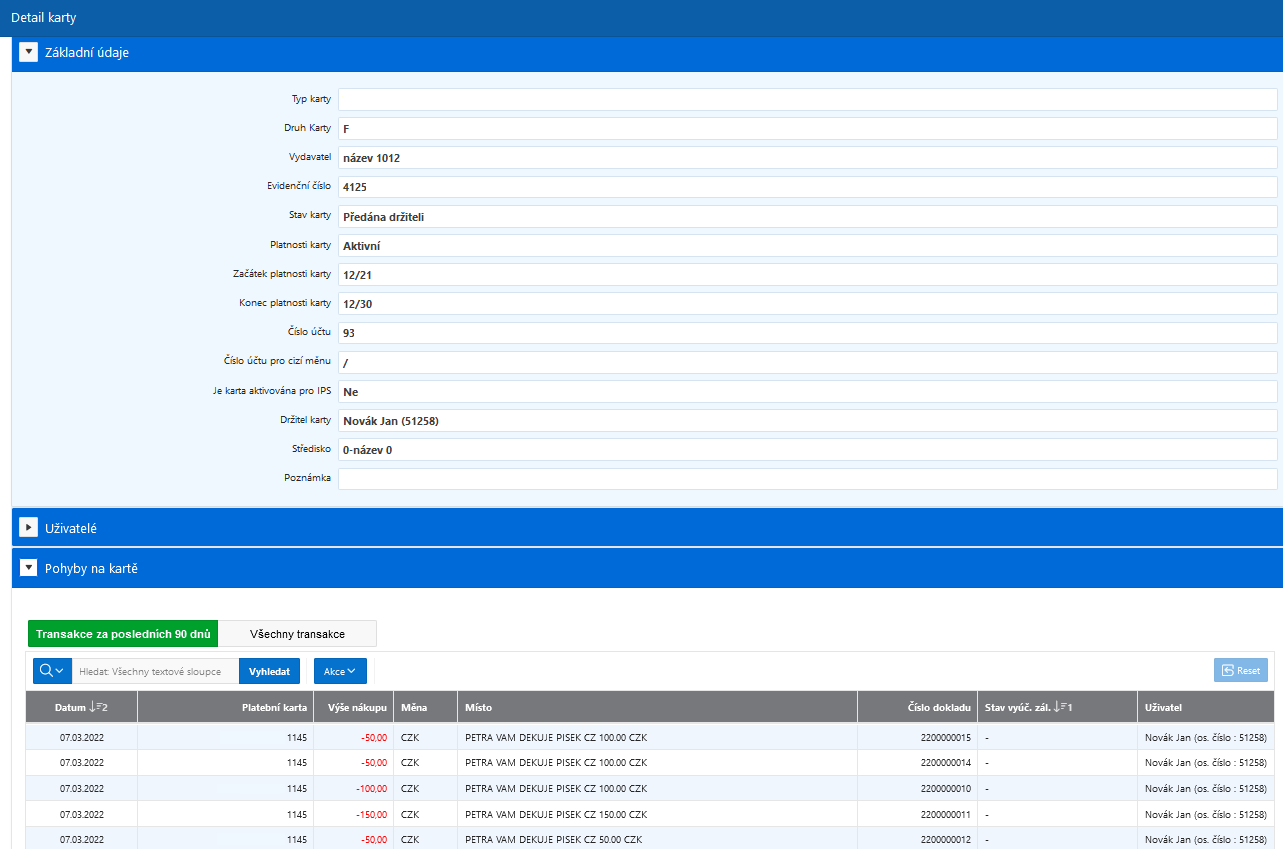Screen dimensions: 1283x849
Task: Click the Měna column header
Action: tap(425, 707)
